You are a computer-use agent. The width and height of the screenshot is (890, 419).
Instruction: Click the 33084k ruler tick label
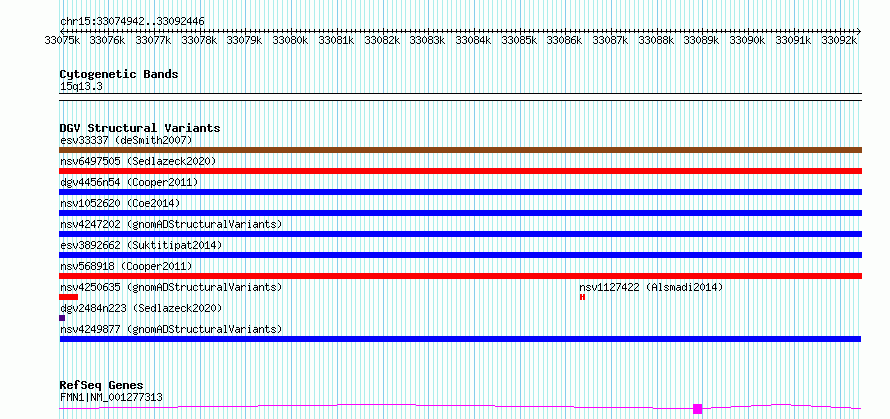(474, 40)
